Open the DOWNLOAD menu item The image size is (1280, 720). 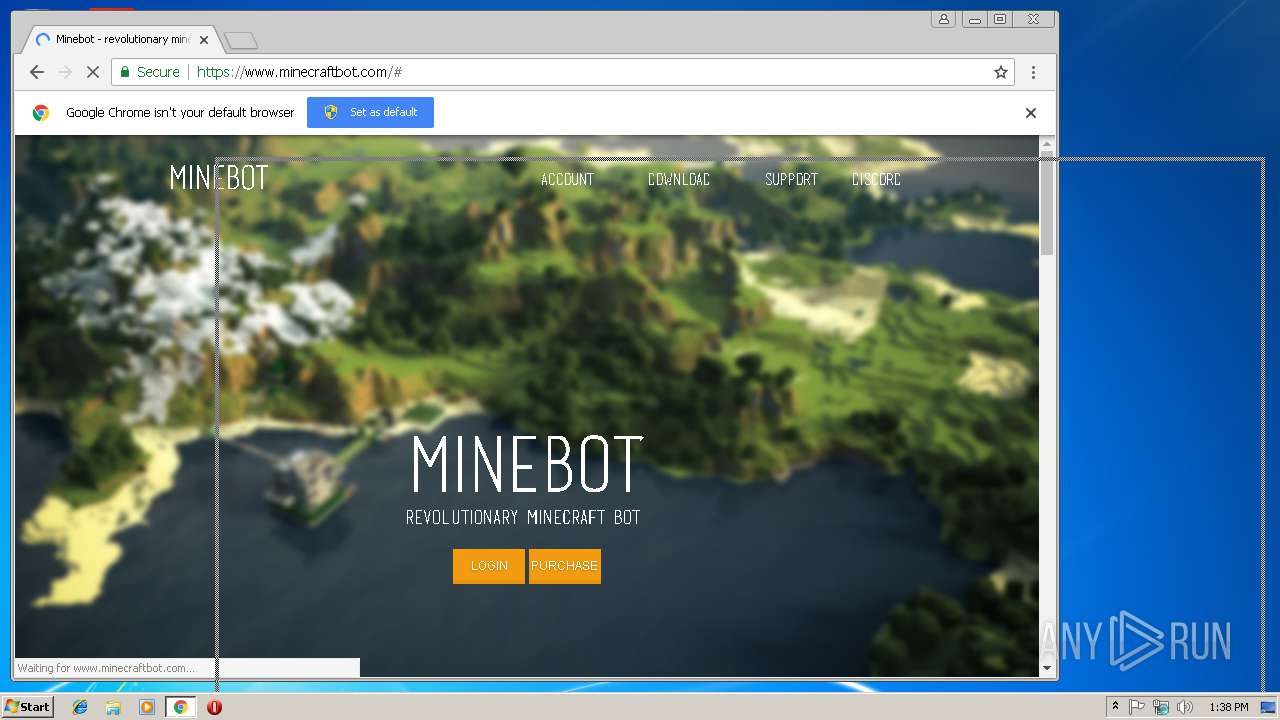point(679,180)
